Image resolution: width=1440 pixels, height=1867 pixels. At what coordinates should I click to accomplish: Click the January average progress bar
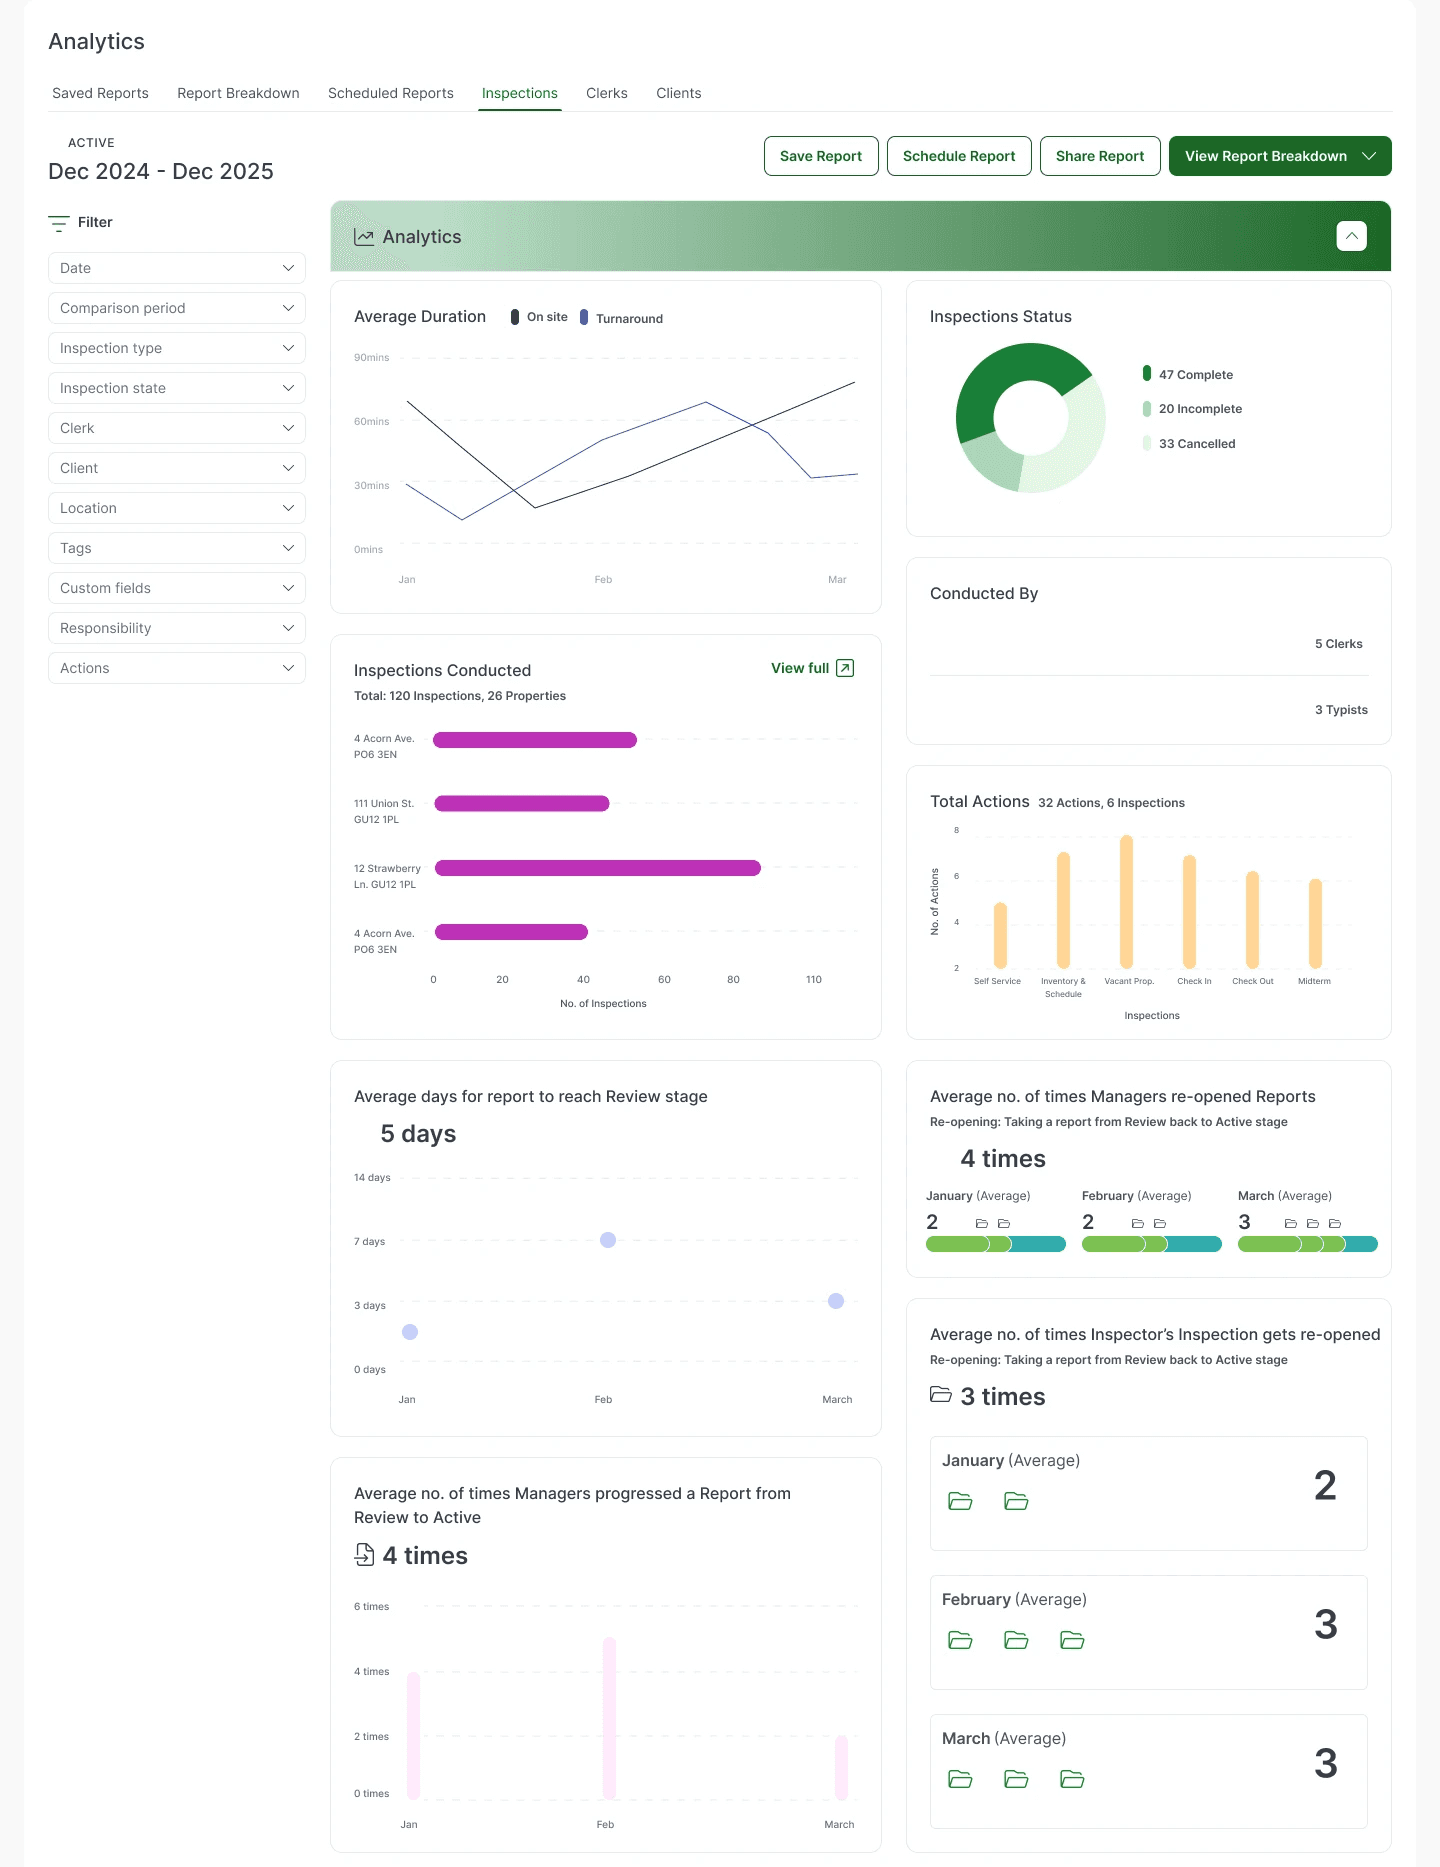coord(996,1244)
